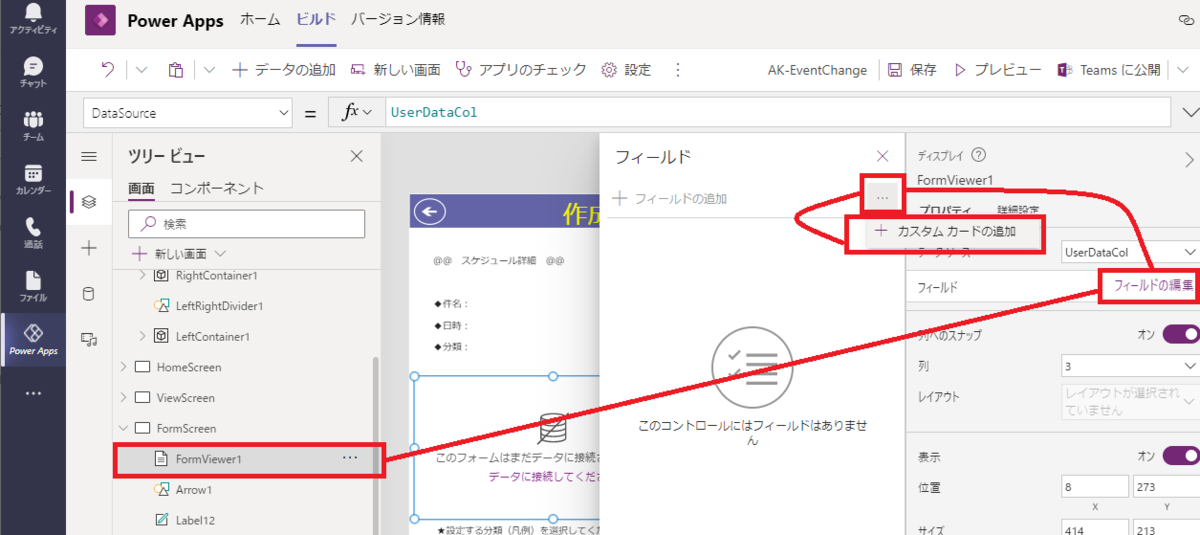Viewport: 1200px width, 535px height.
Task: Click フィールドの追加 in fields panel
Action: click(670, 198)
